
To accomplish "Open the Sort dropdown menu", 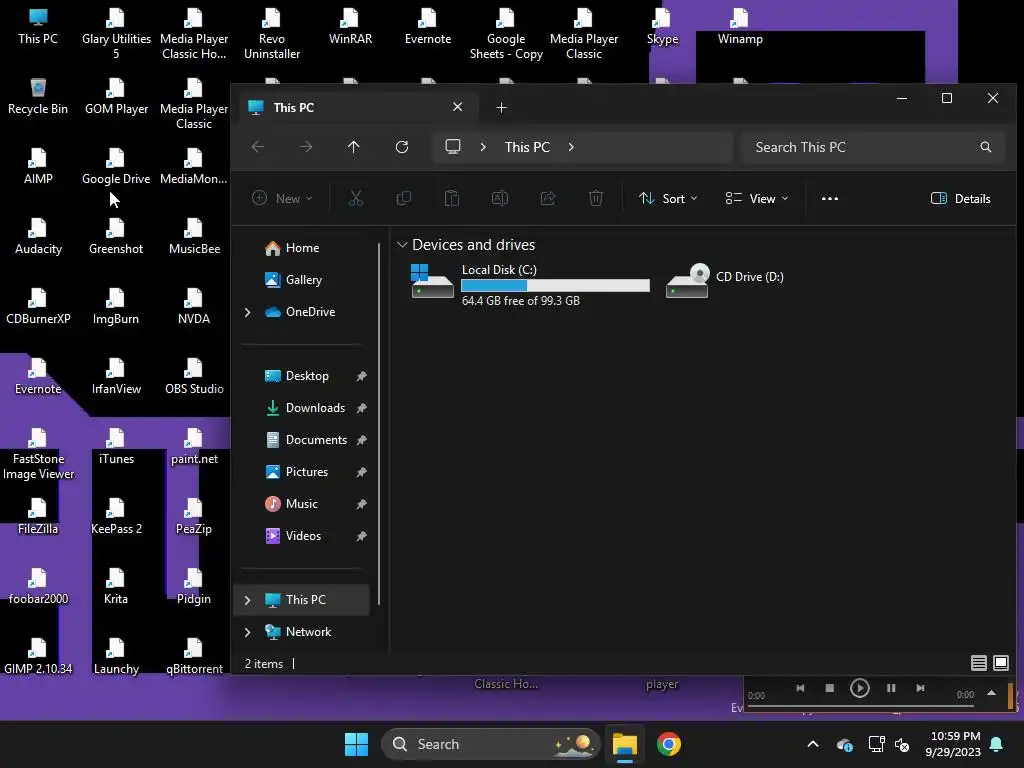I will (668, 199).
